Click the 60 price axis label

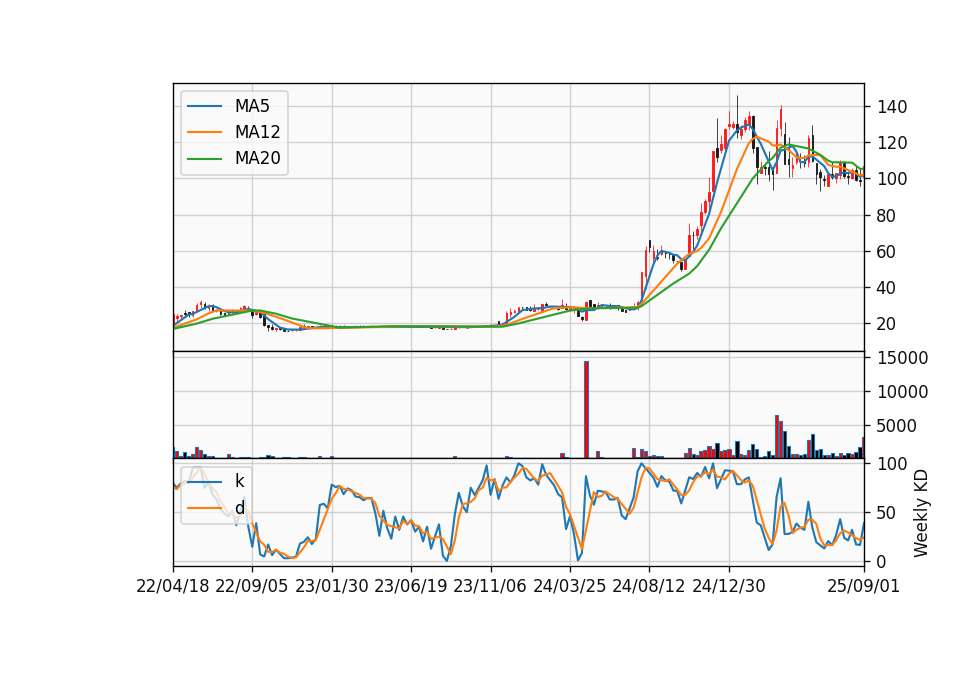click(887, 252)
